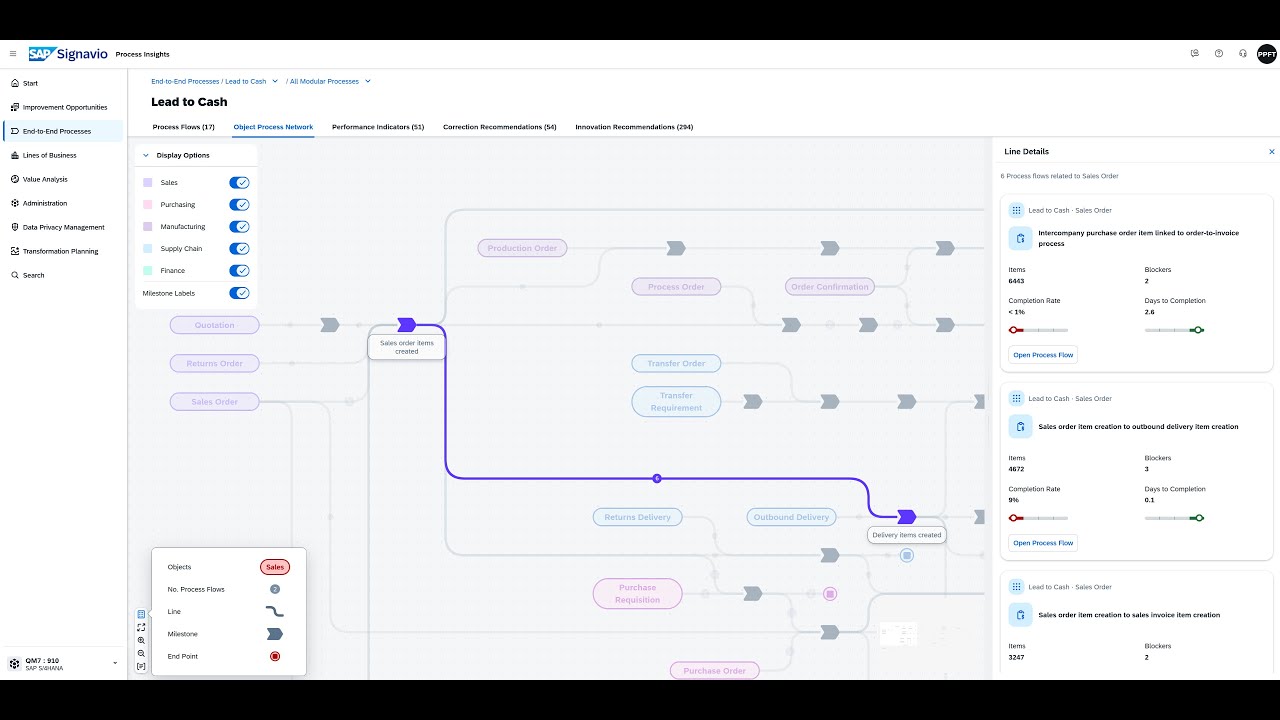Go to Start in the sidebar

63,83
